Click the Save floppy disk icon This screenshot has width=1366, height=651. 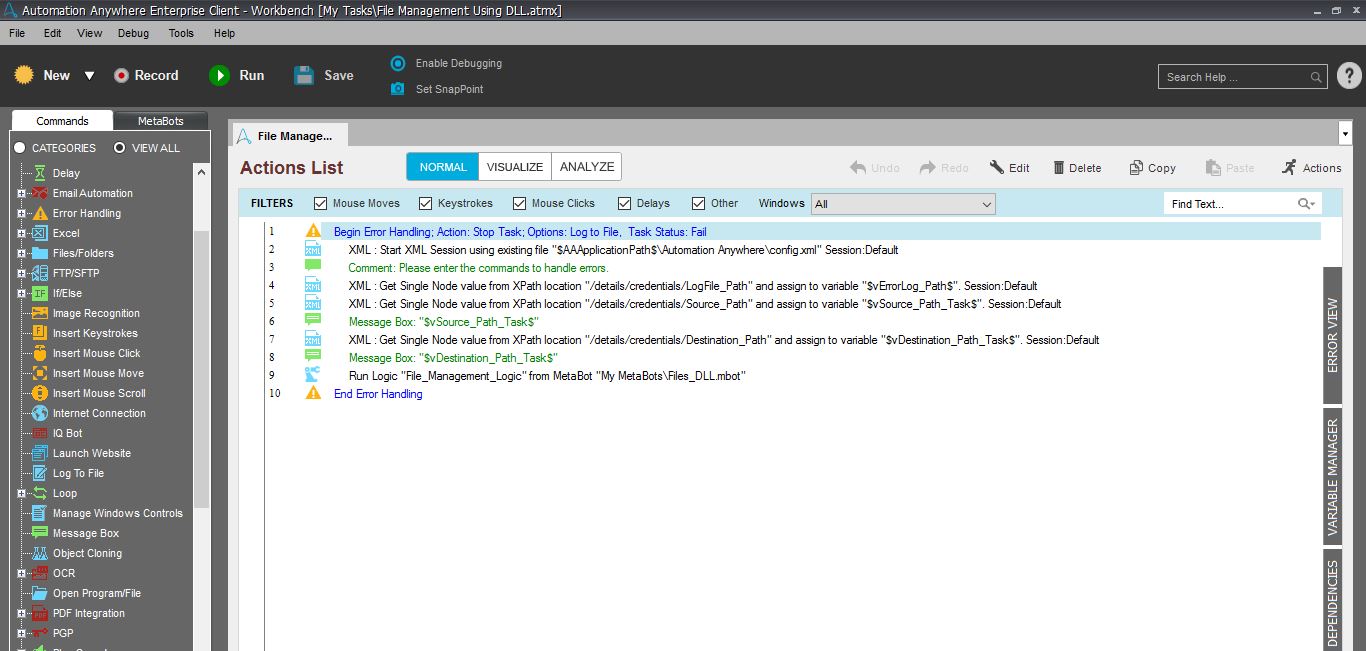click(305, 76)
